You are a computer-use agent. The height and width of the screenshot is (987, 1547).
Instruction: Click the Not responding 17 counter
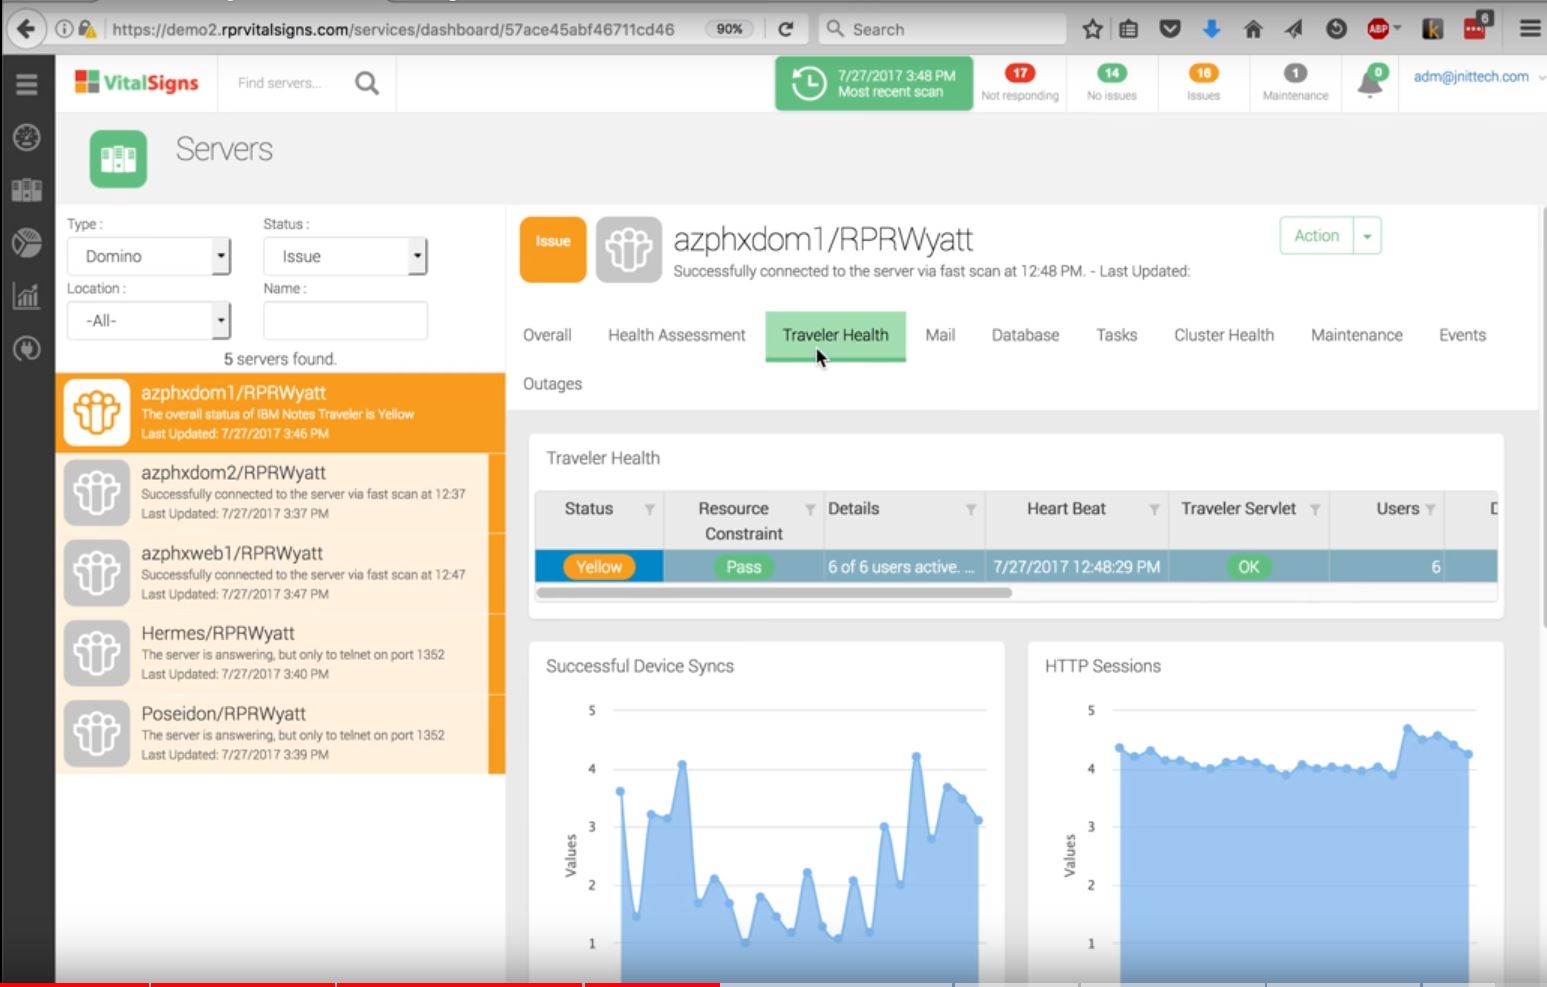click(x=1019, y=83)
